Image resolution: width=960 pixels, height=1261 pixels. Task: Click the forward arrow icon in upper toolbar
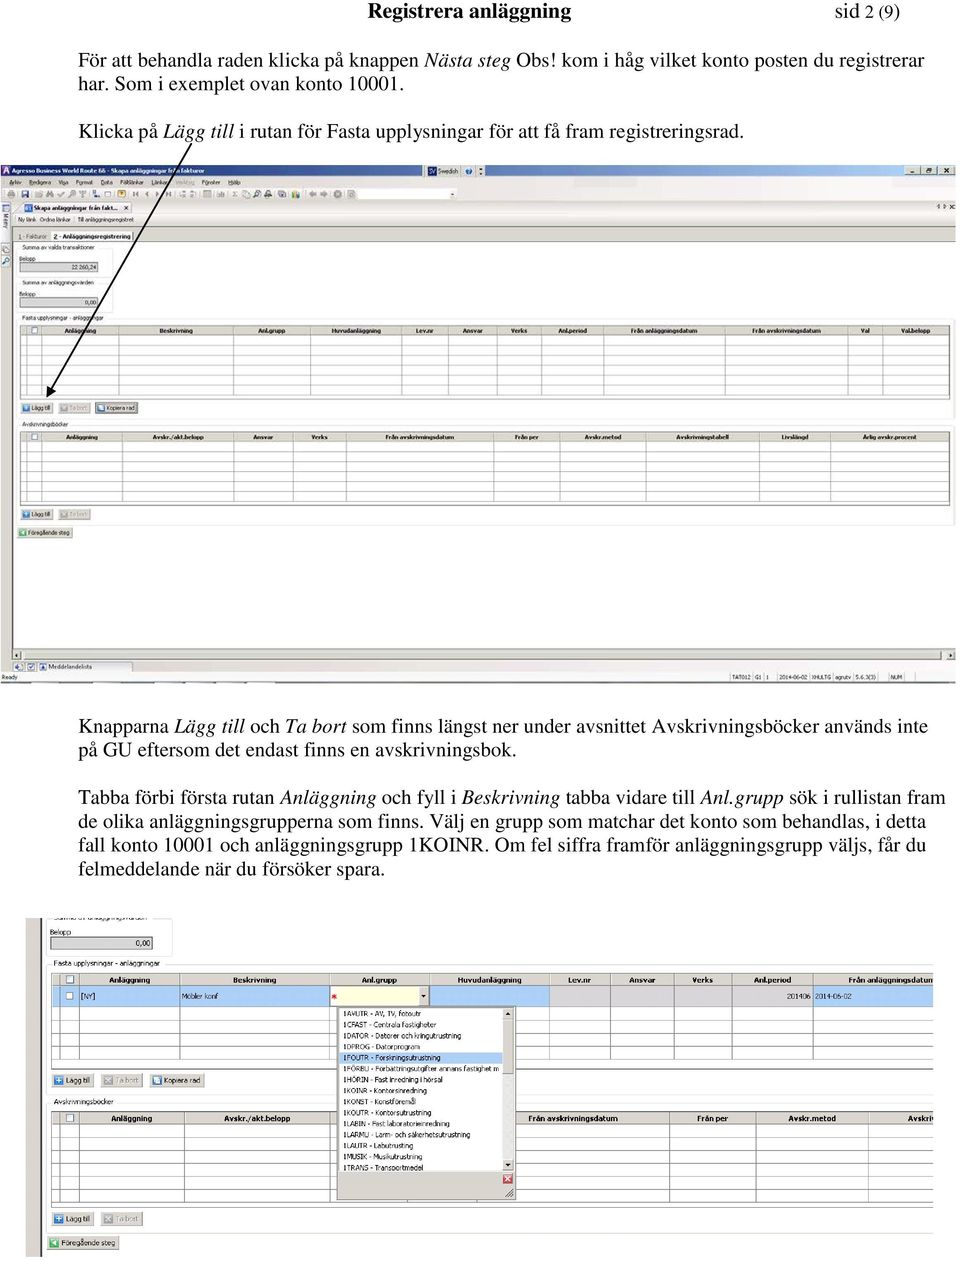click(324, 194)
